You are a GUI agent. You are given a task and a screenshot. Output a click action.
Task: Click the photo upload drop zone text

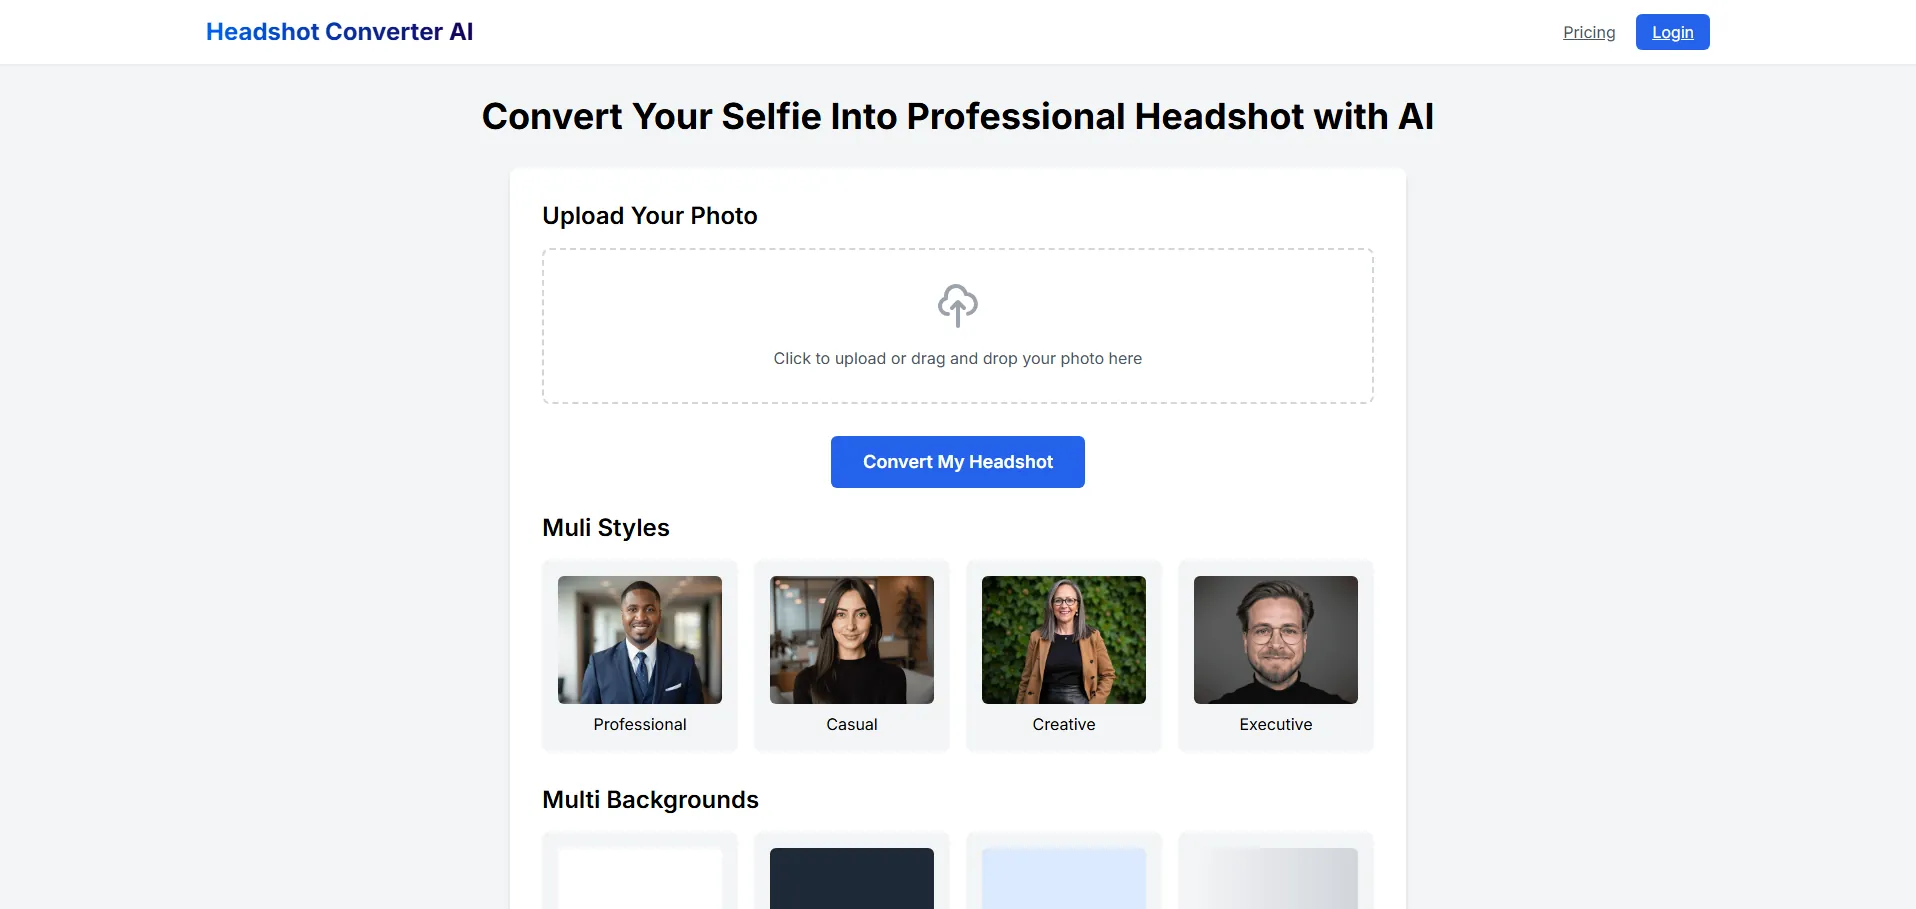coord(957,358)
